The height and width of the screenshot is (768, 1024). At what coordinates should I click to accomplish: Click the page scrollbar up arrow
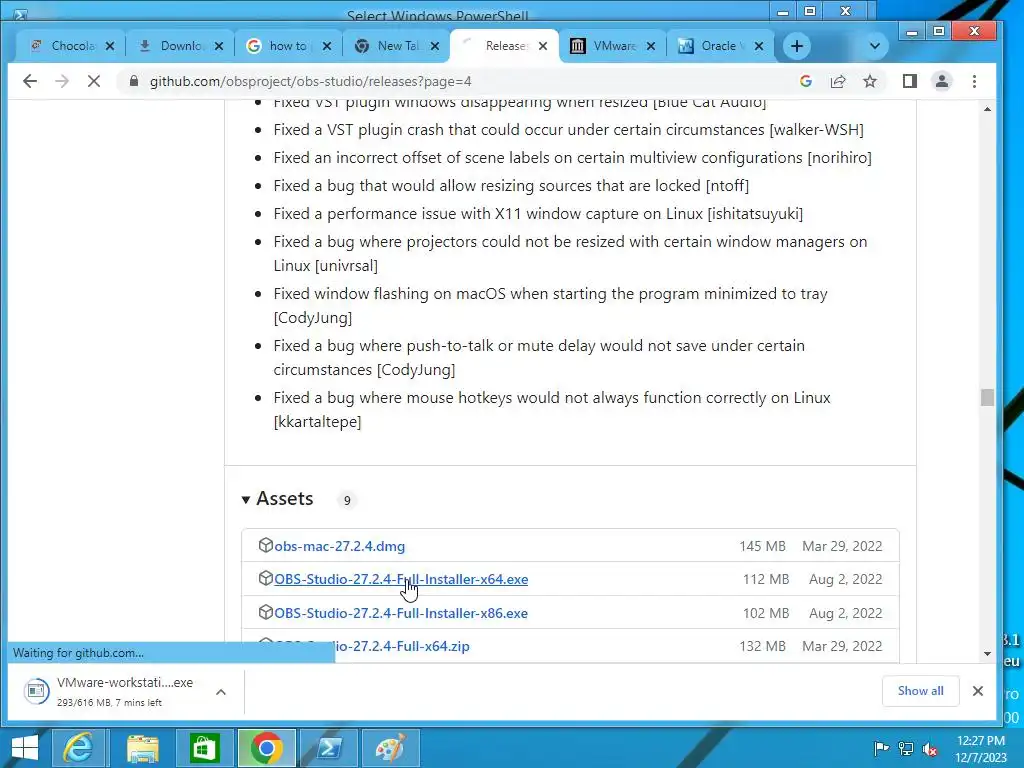pyautogui.click(x=987, y=109)
